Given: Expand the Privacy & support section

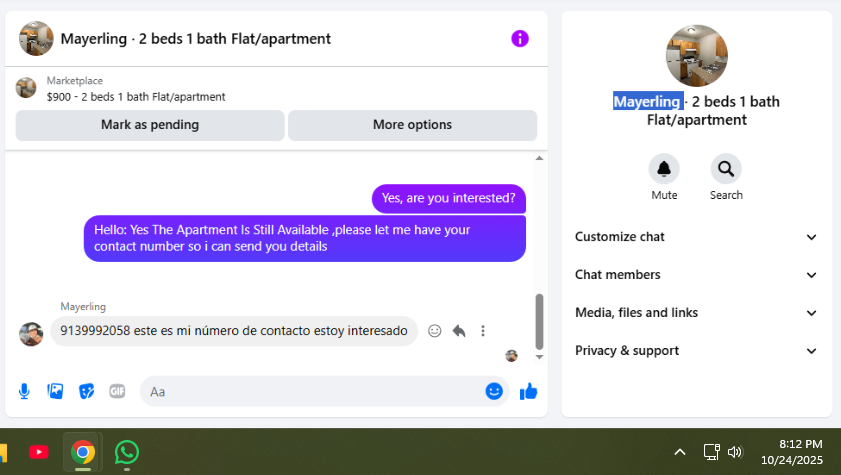Looking at the screenshot, I should coord(696,351).
